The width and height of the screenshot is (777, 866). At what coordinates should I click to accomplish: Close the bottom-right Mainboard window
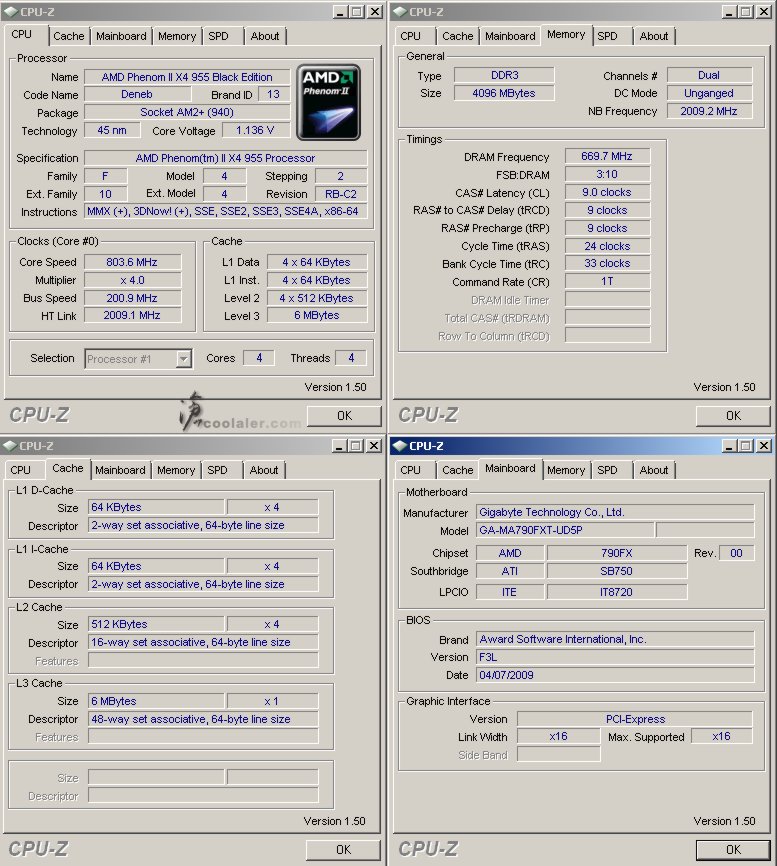click(764, 446)
